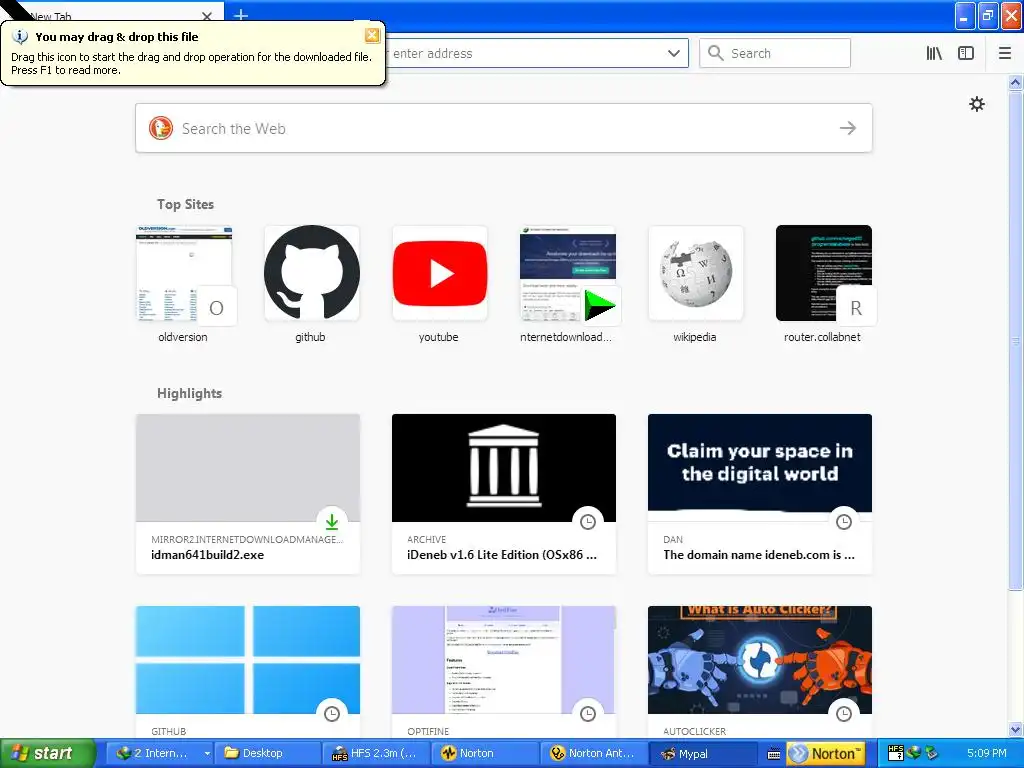
Task: Click the green download icon on idman card
Action: 332,522
